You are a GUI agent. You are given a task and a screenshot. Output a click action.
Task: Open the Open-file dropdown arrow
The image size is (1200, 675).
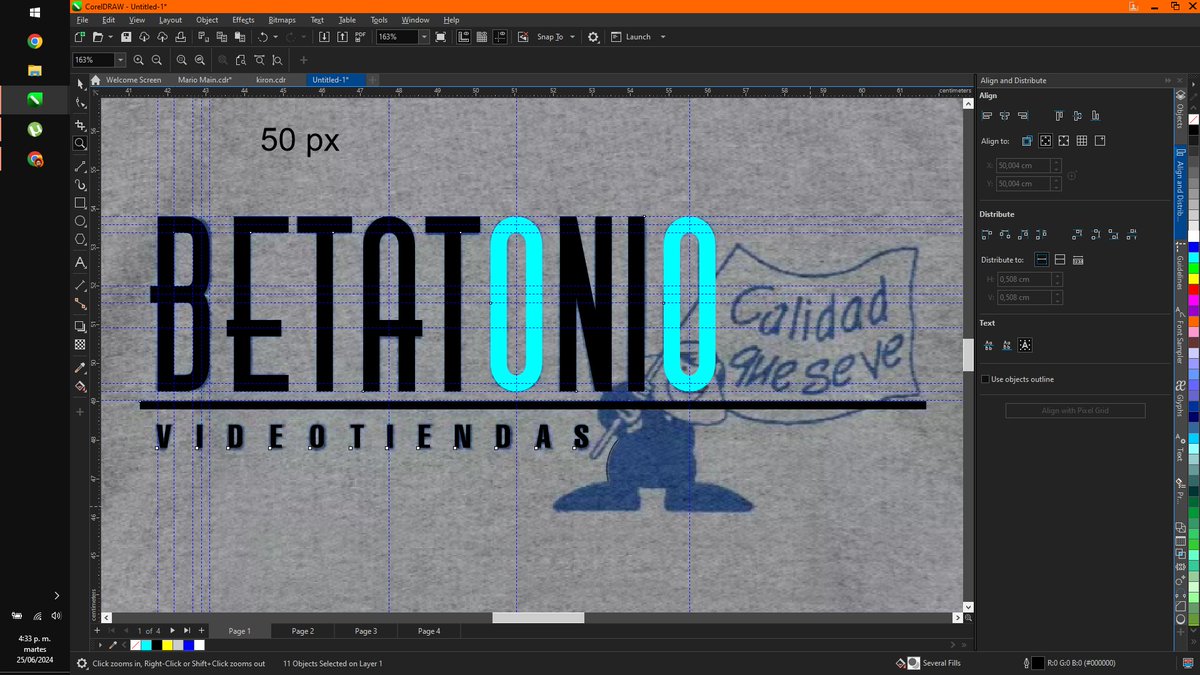pyautogui.click(x=109, y=37)
